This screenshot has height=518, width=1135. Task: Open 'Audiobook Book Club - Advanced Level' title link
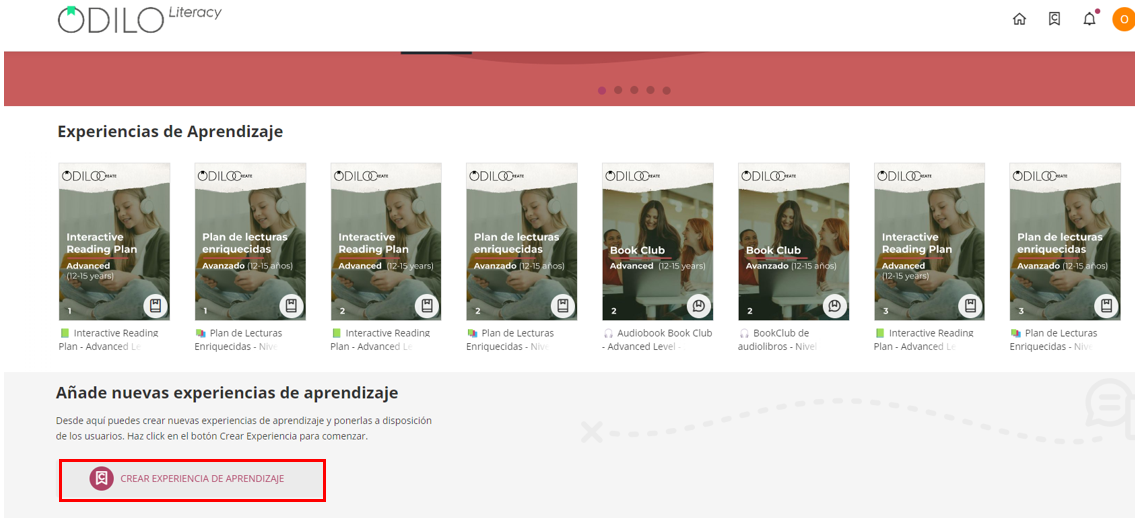tap(657, 339)
